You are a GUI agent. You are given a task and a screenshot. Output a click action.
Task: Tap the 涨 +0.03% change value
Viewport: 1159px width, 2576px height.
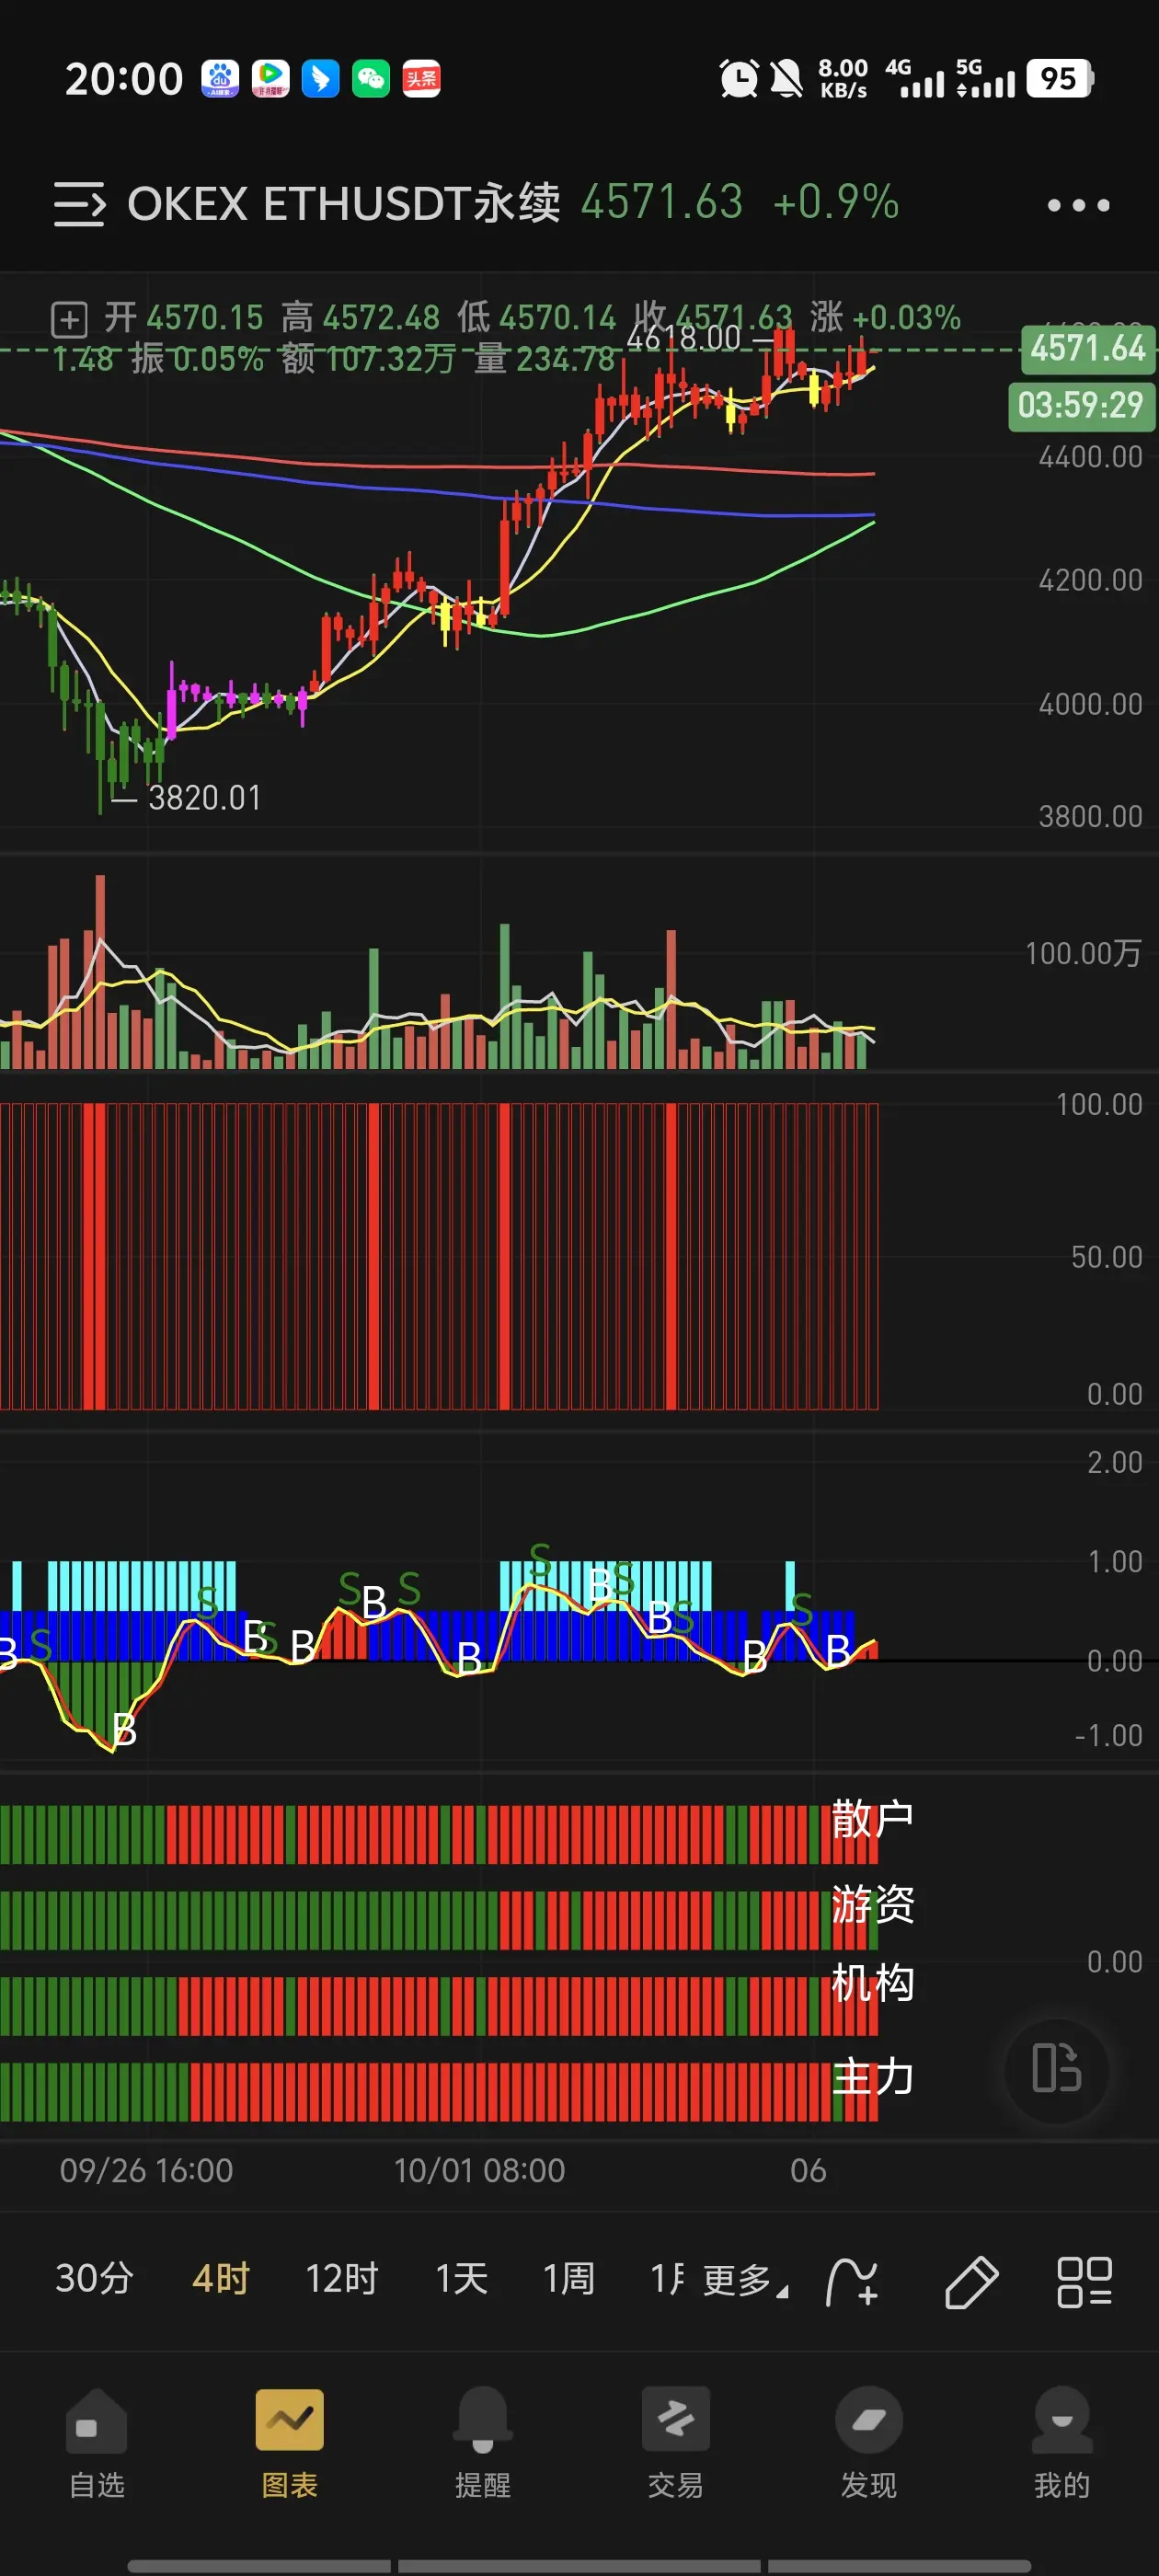[885, 318]
